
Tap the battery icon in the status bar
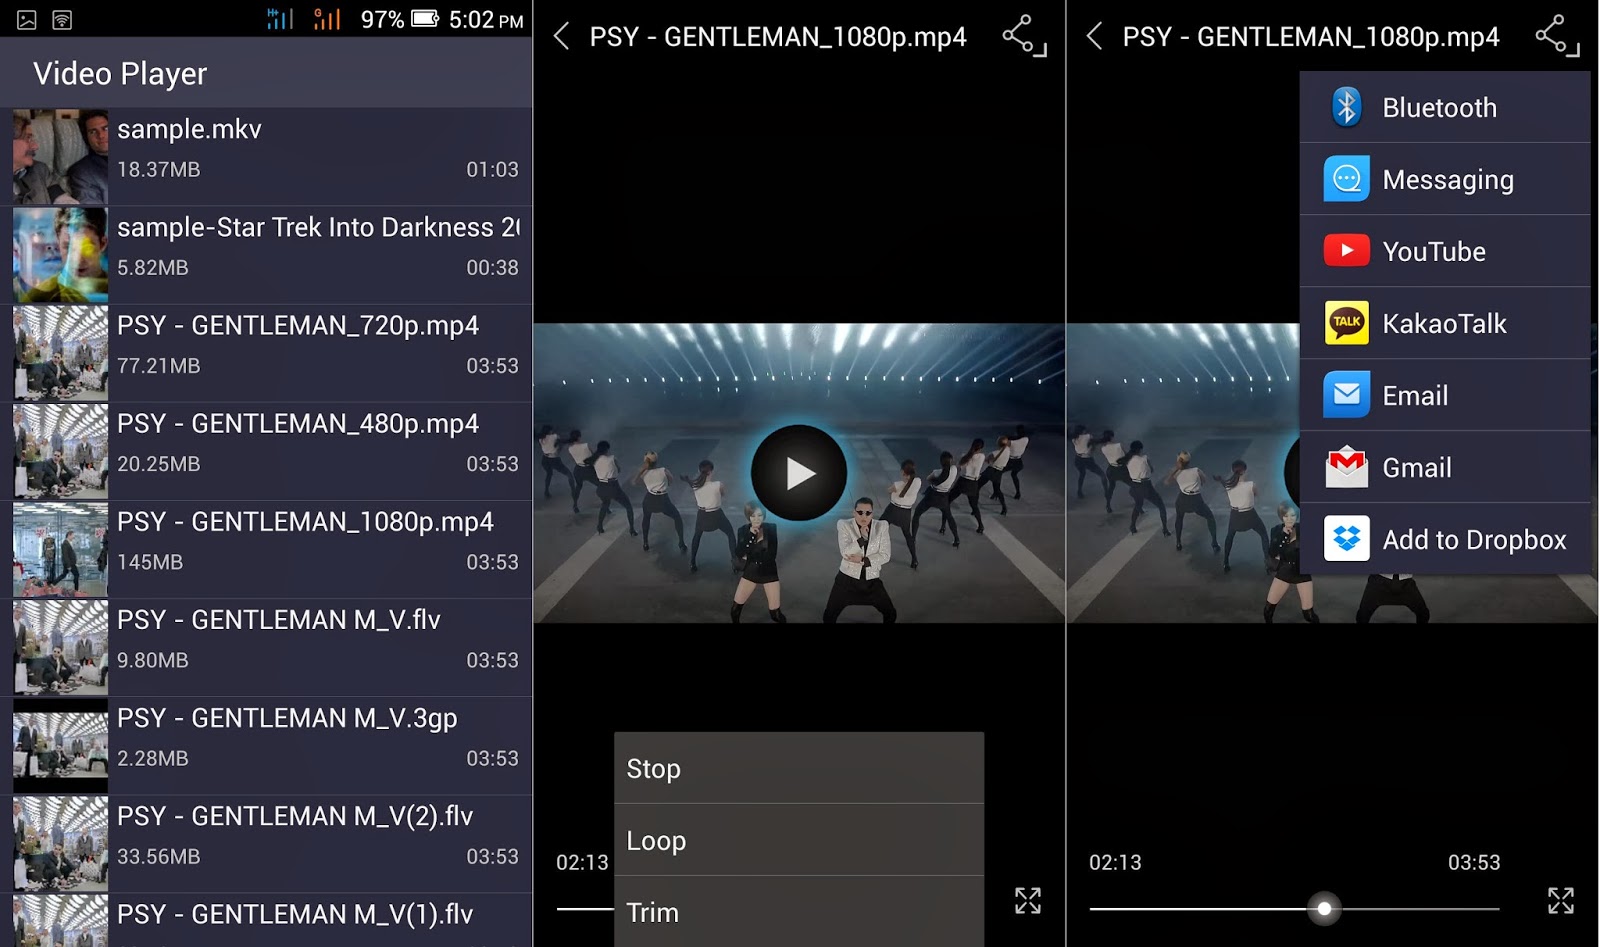(425, 19)
